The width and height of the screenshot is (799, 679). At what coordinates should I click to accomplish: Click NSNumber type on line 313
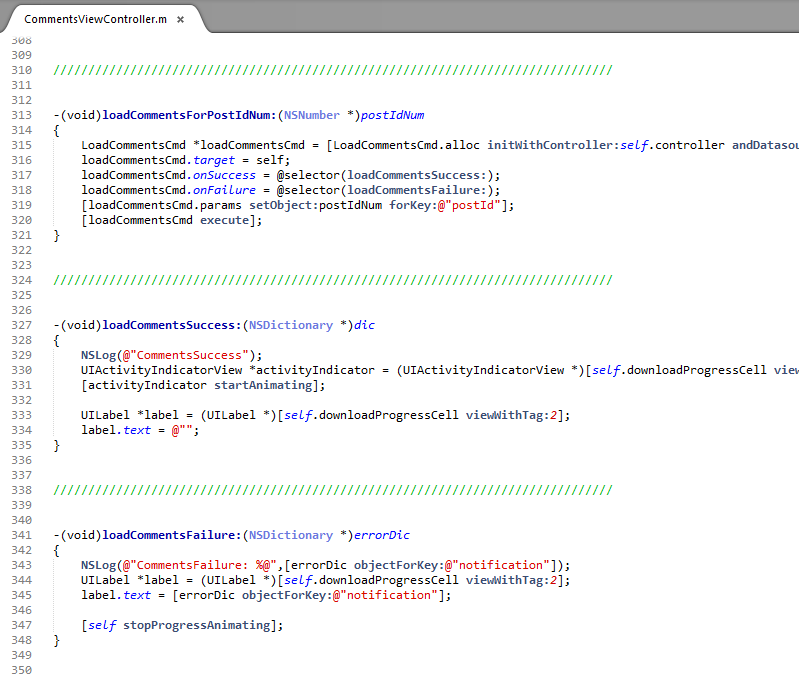312,115
